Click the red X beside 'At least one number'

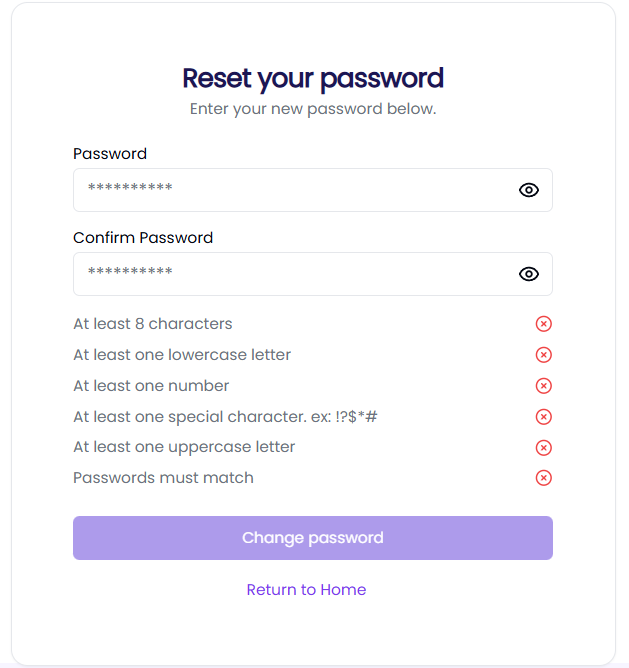pyautogui.click(x=543, y=386)
